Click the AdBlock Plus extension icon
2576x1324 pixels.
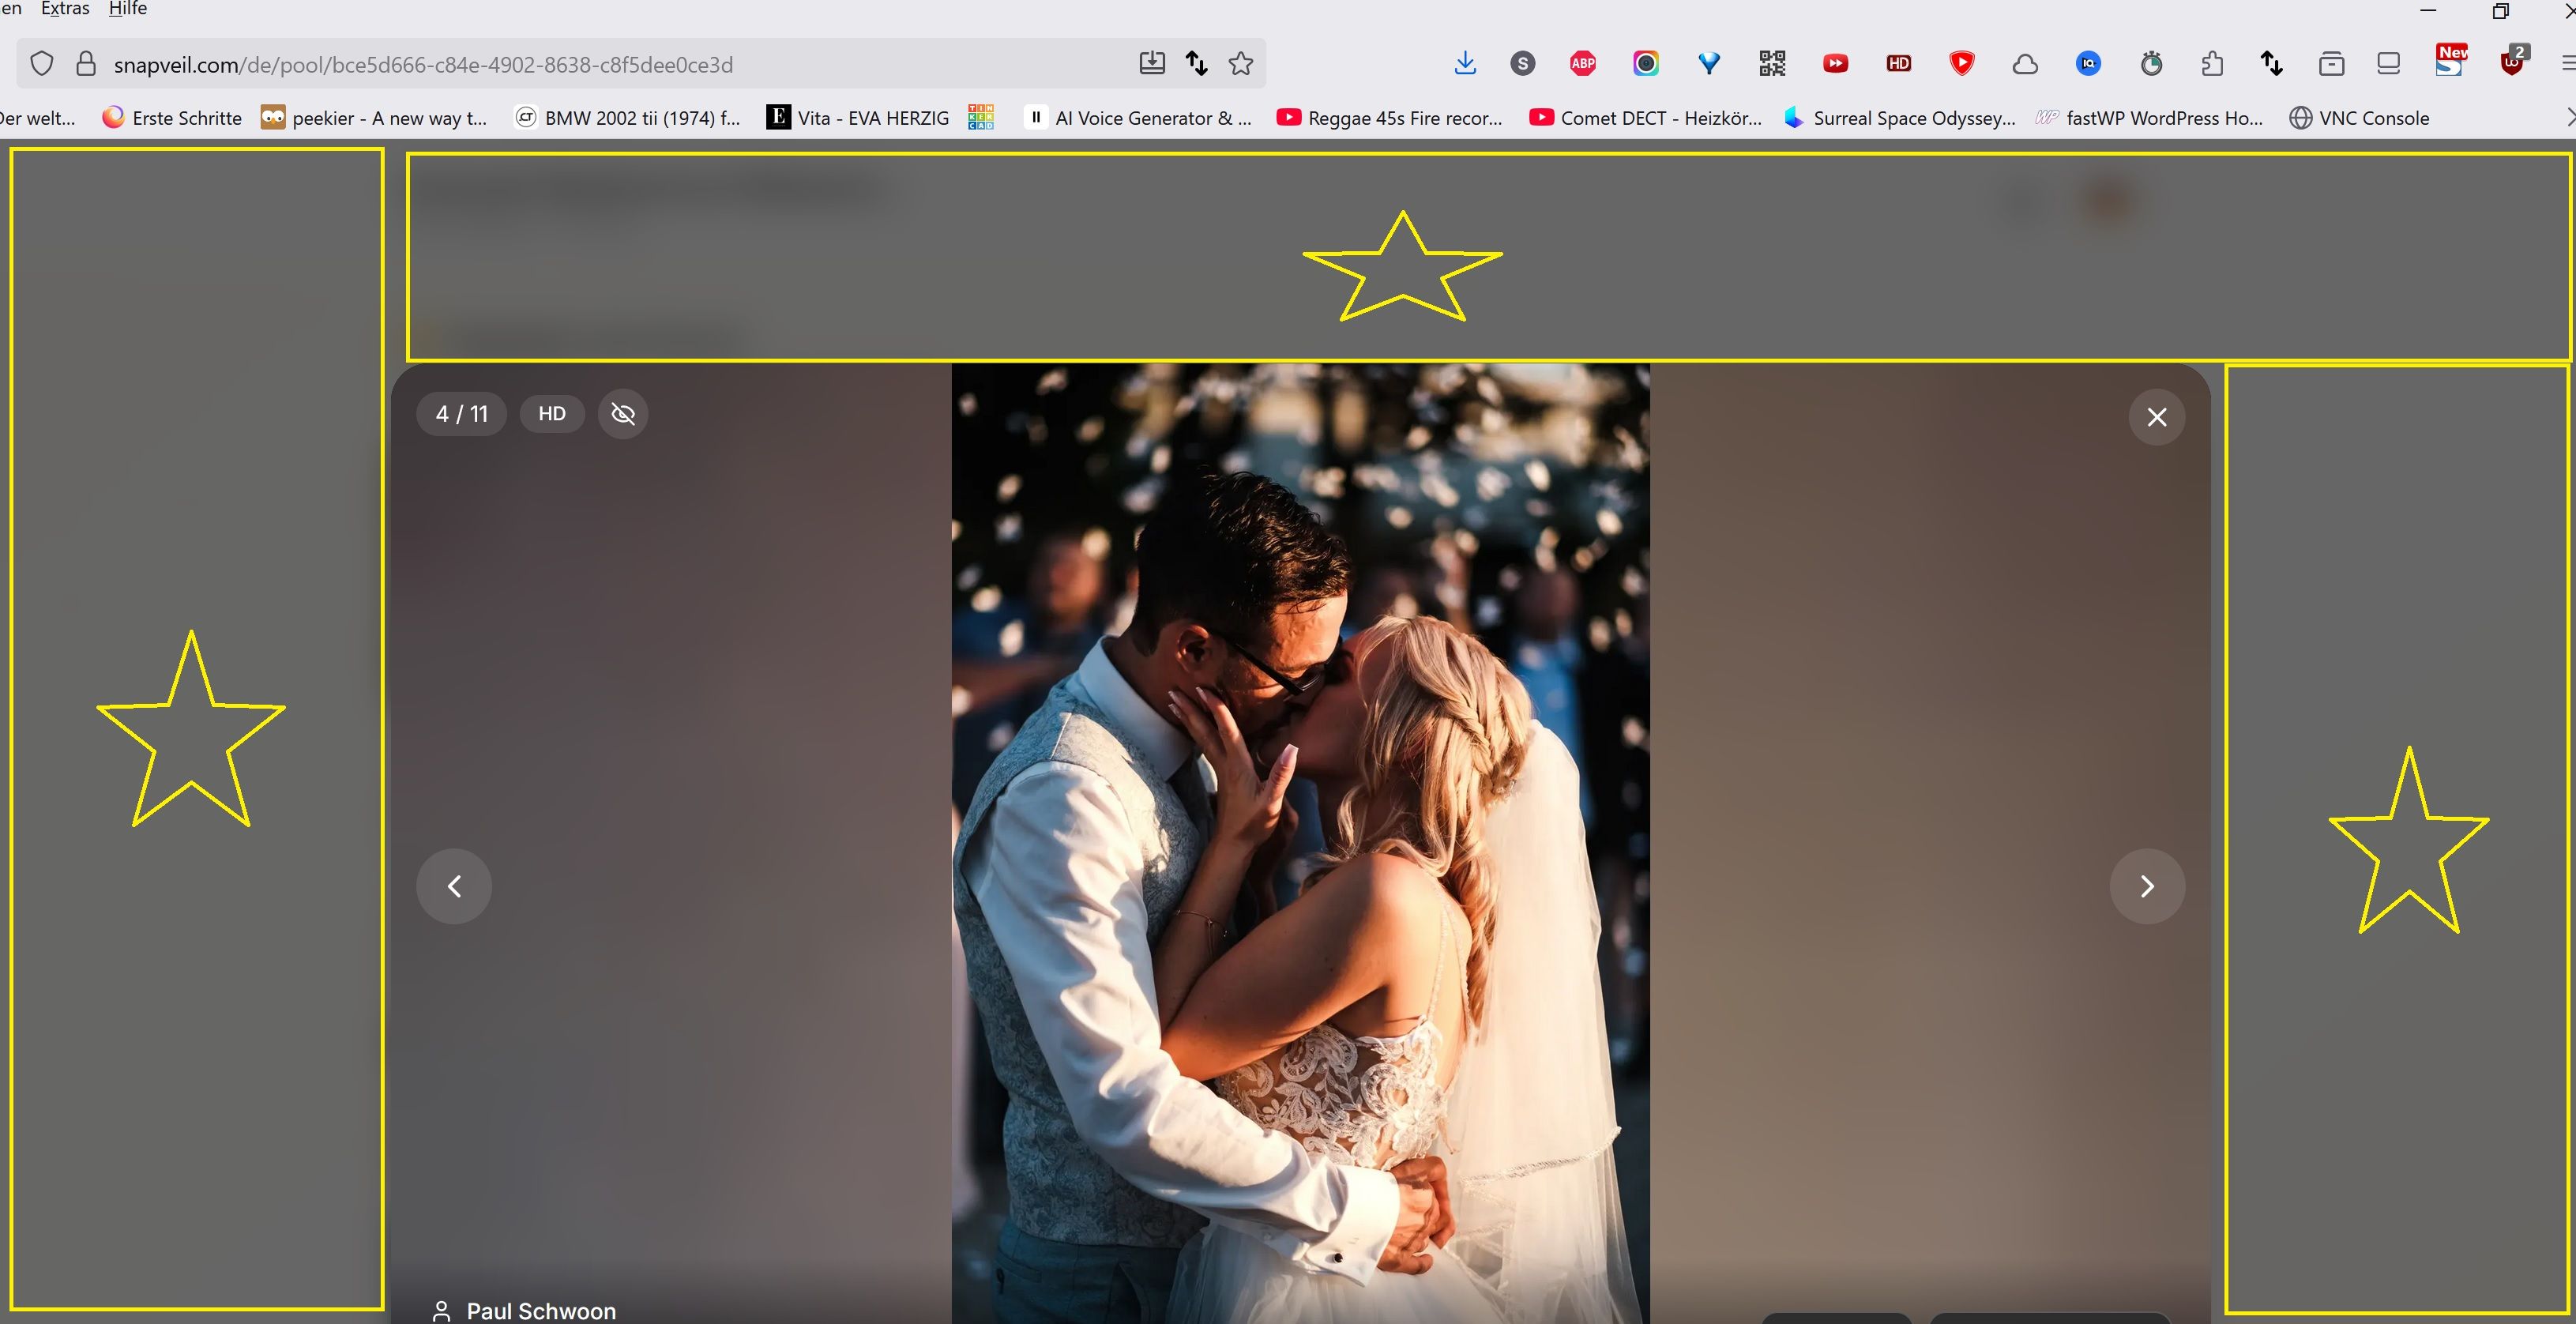click(1583, 64)
